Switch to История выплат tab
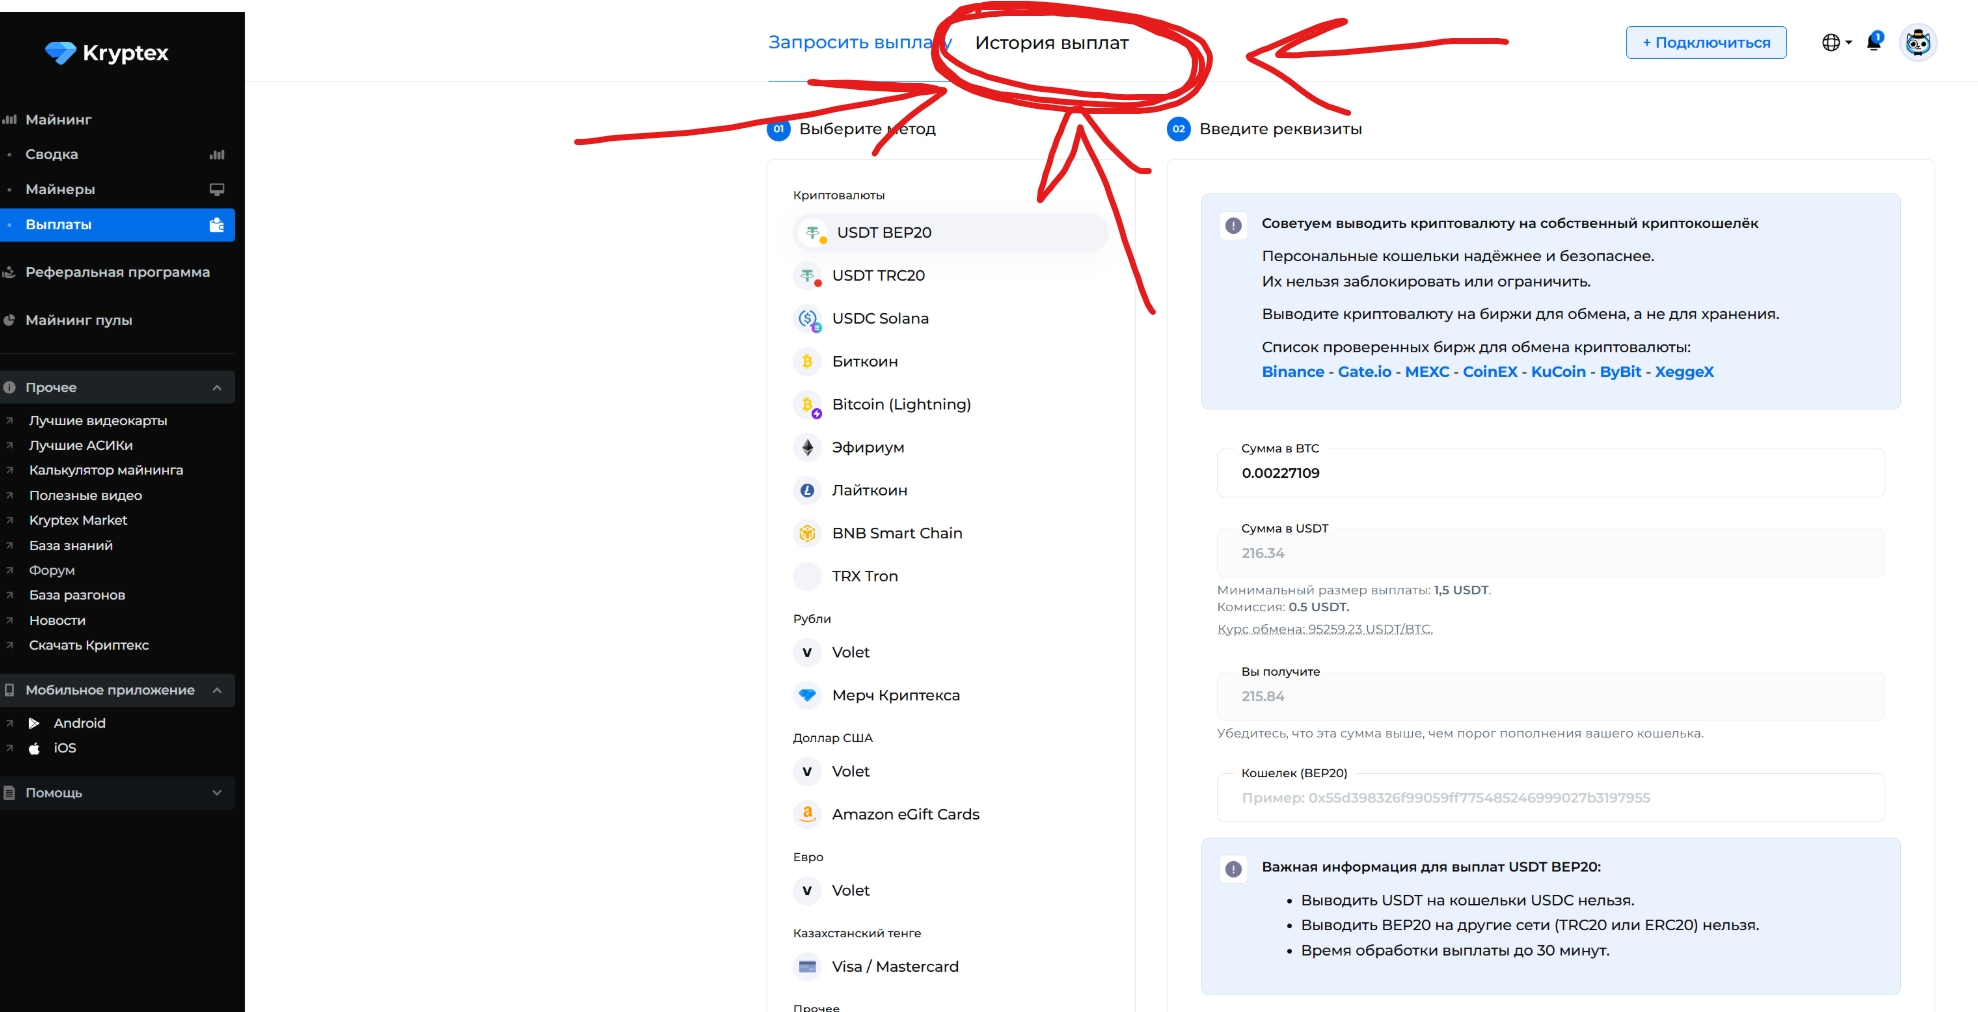Viewport: 1978px width, 1012px height. coord(1052,42)
